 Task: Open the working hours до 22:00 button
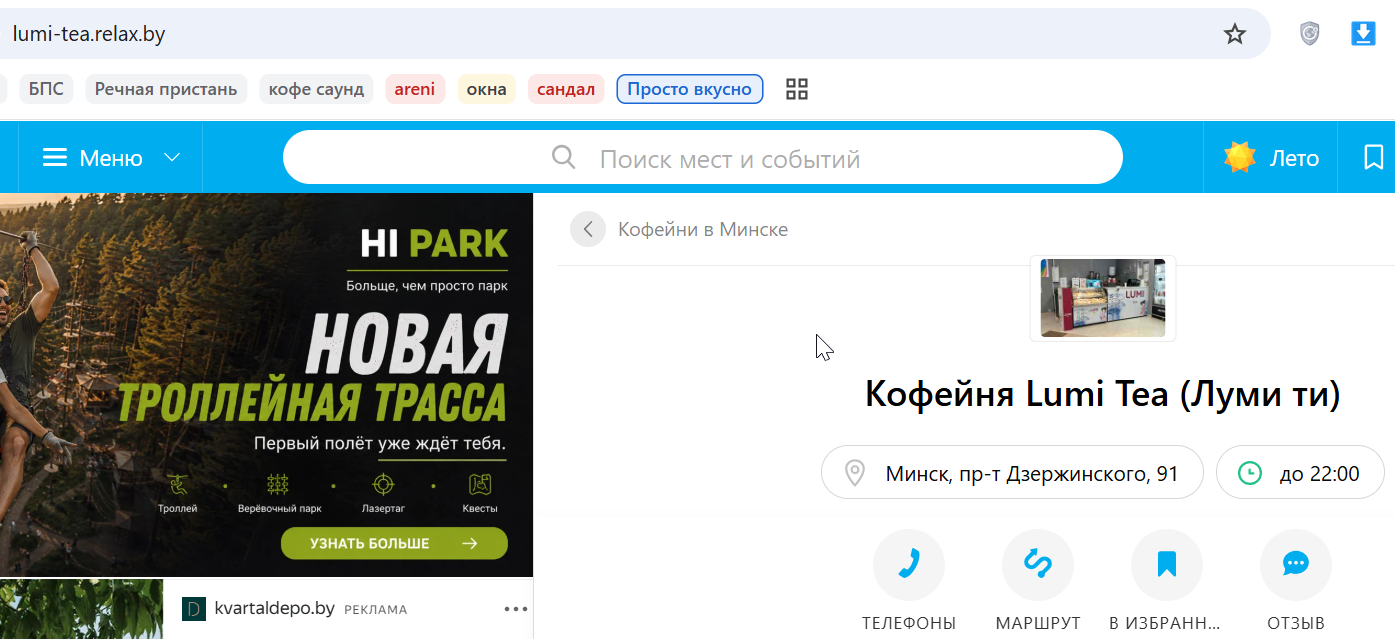tap(1300, 473)
